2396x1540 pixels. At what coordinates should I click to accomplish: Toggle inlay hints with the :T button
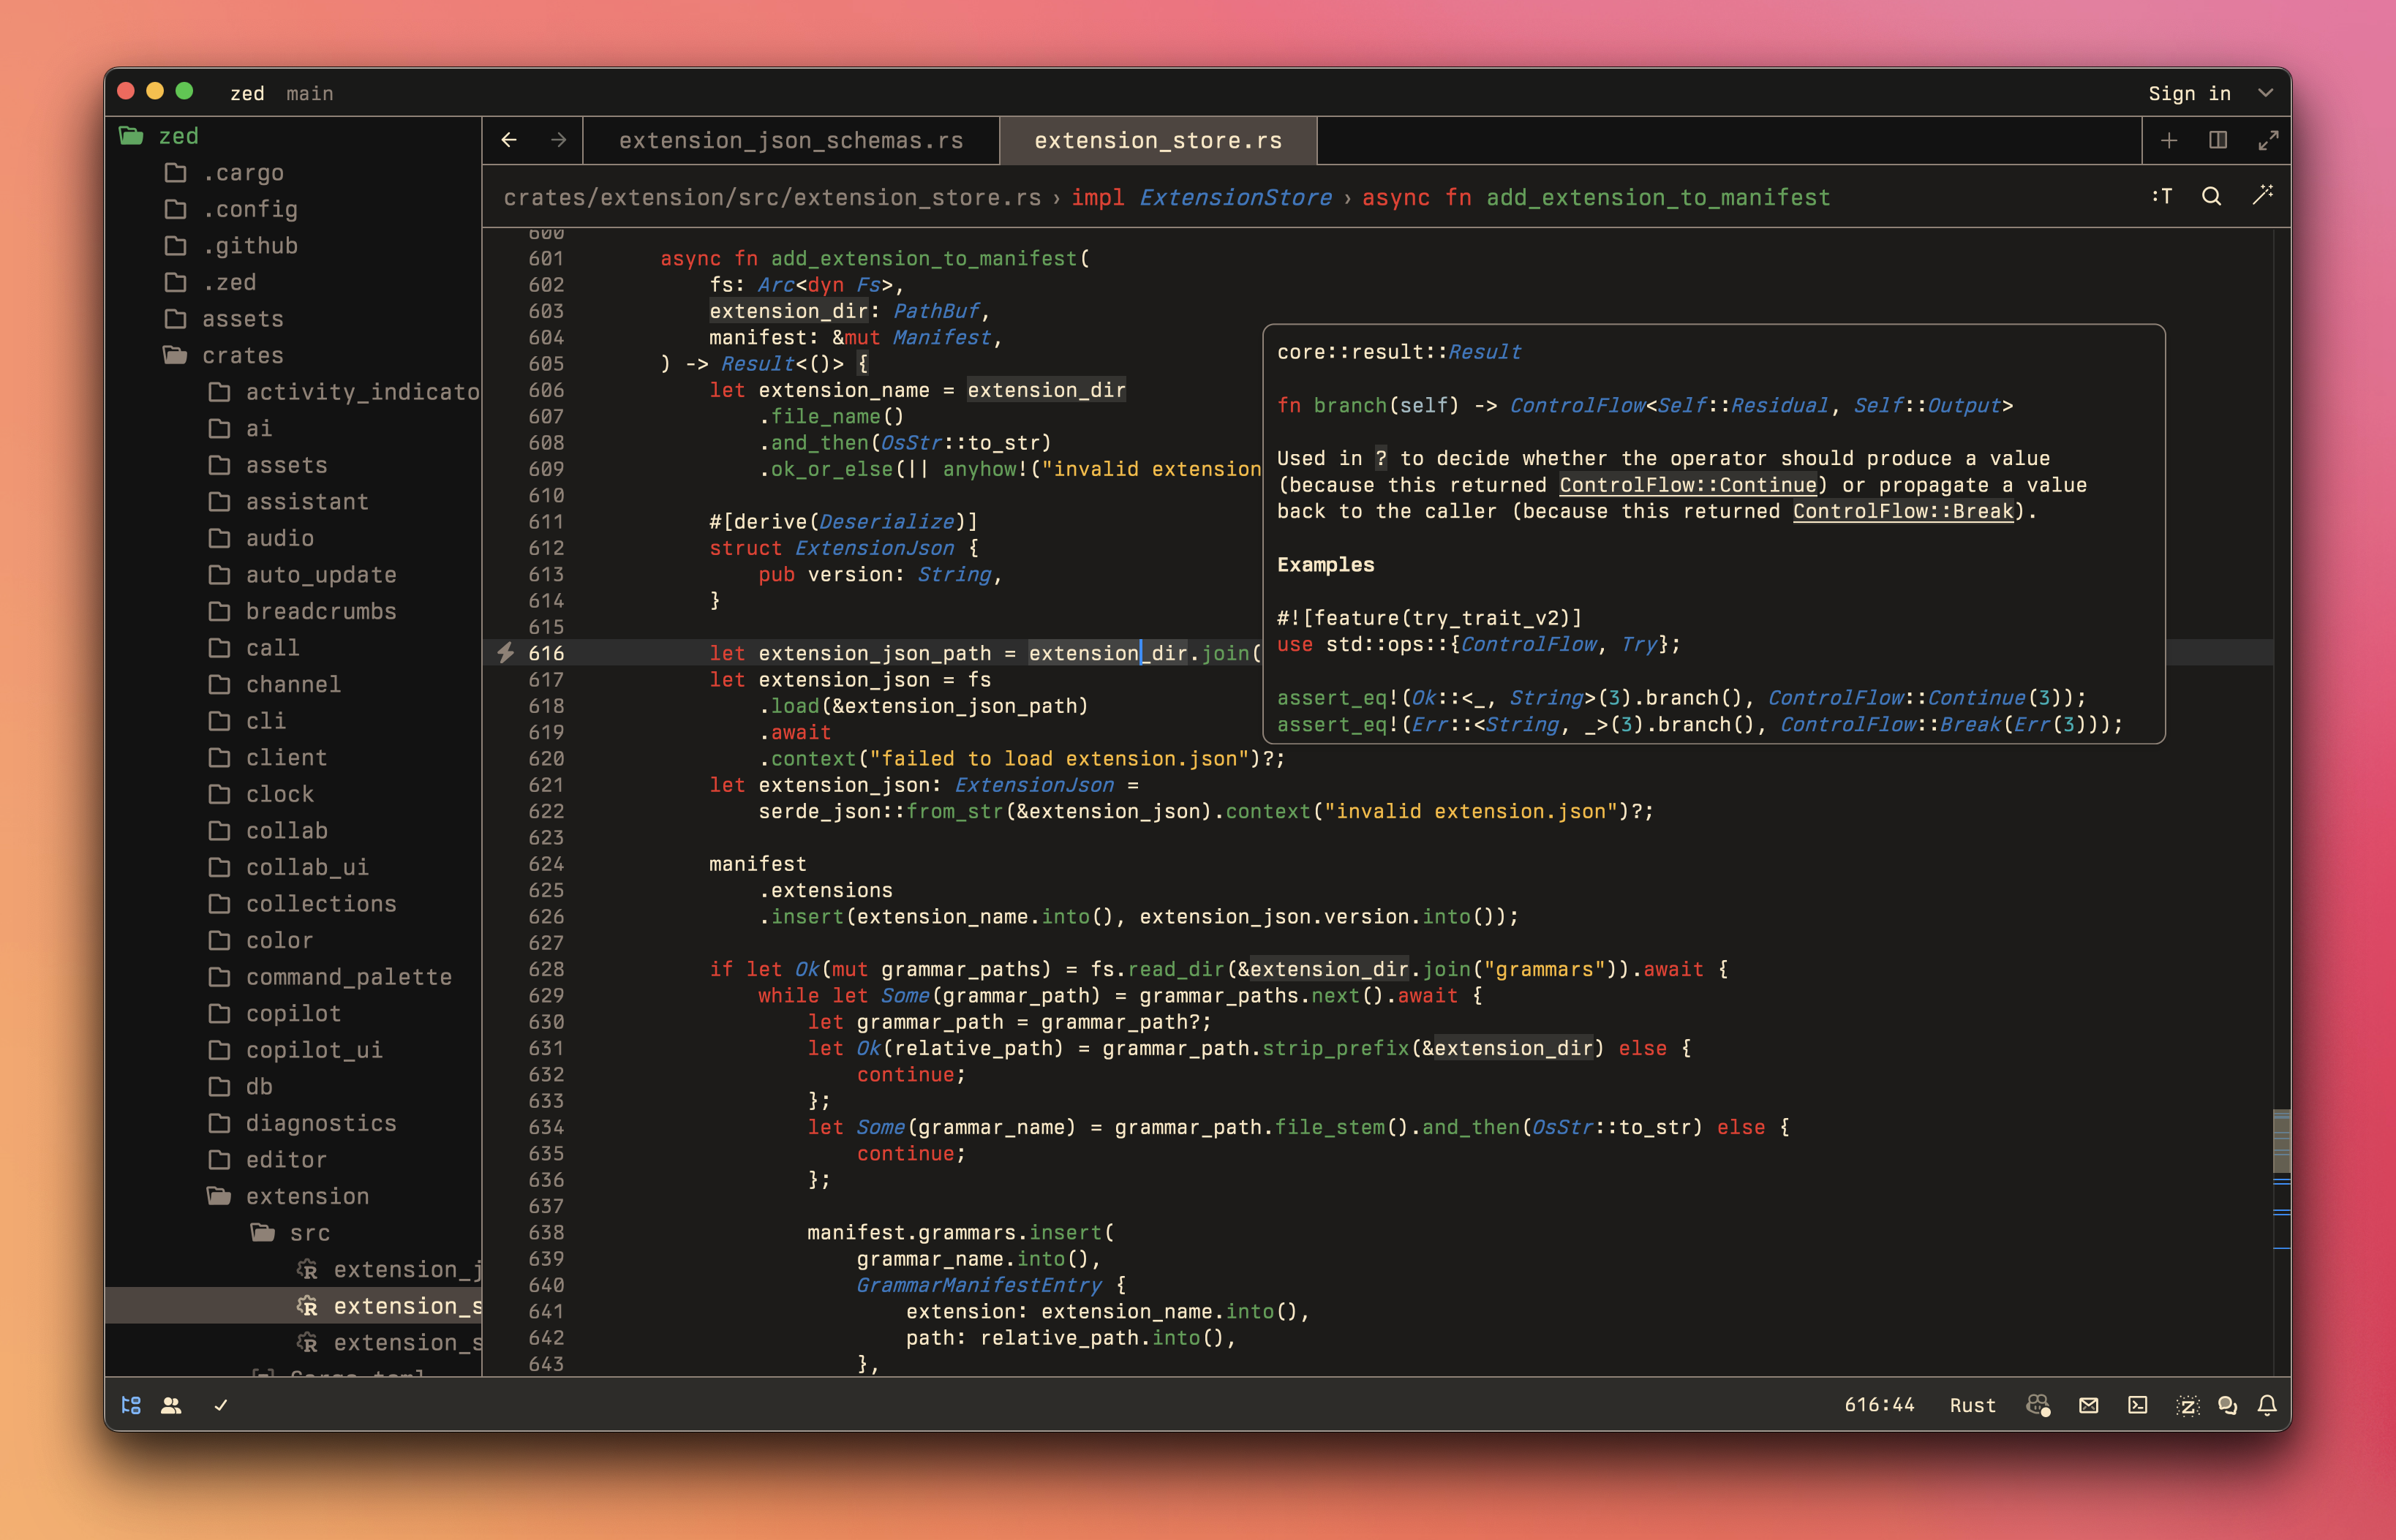[2162, 196]
